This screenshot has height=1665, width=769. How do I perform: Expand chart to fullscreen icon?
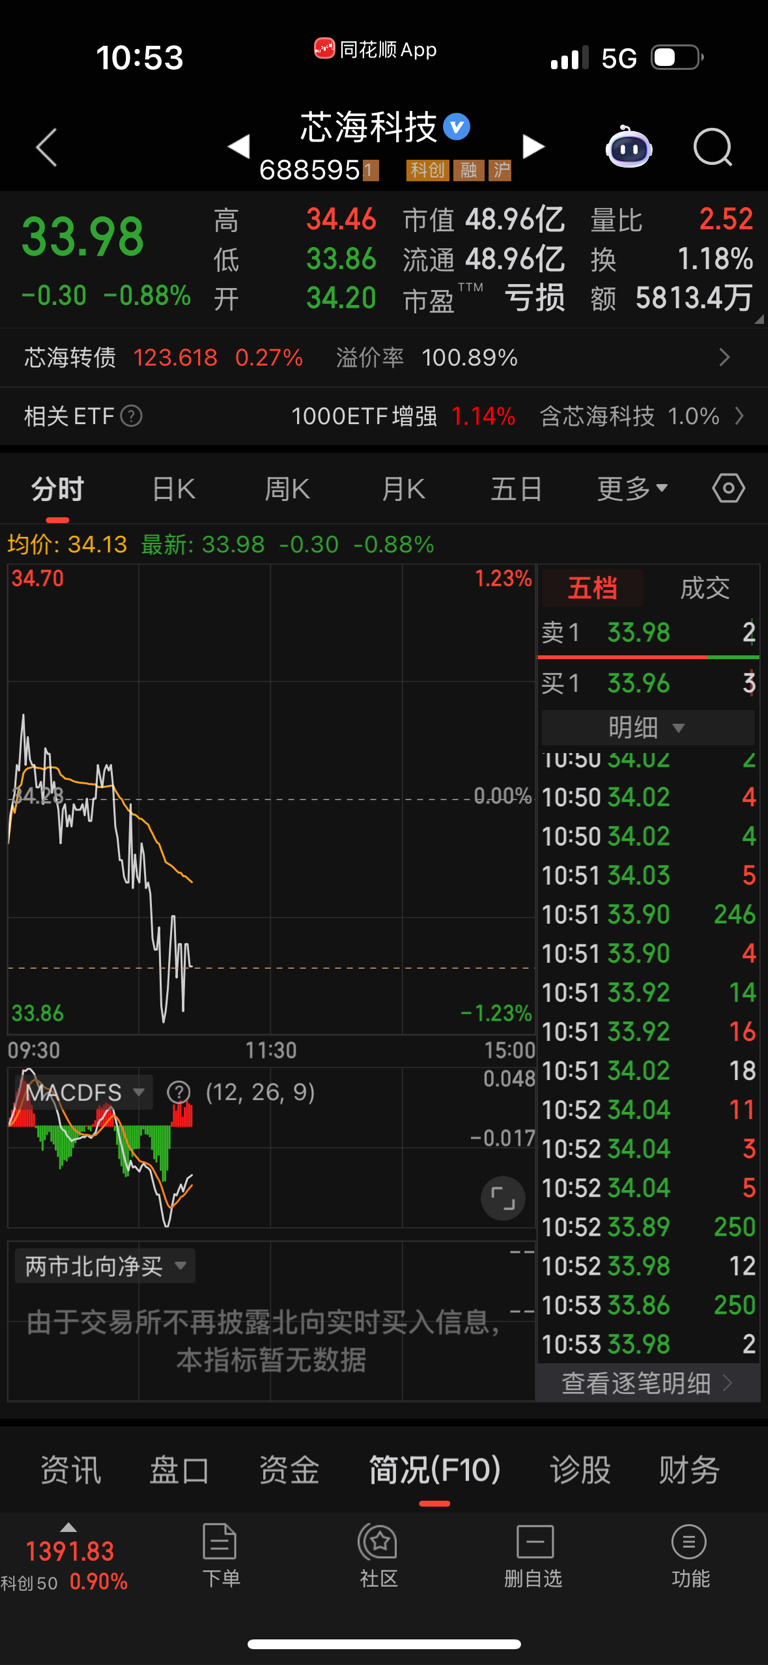tap(503, 1197)
